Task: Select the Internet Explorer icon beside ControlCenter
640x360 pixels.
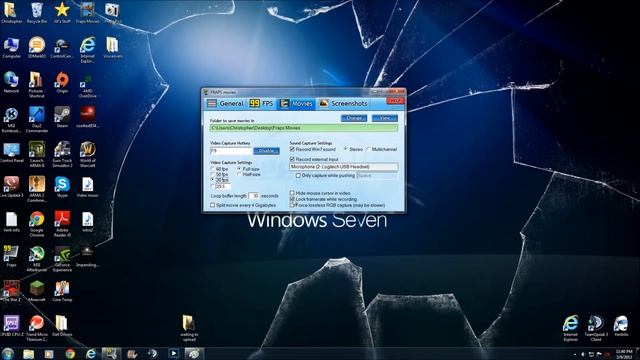Action: 87,49
